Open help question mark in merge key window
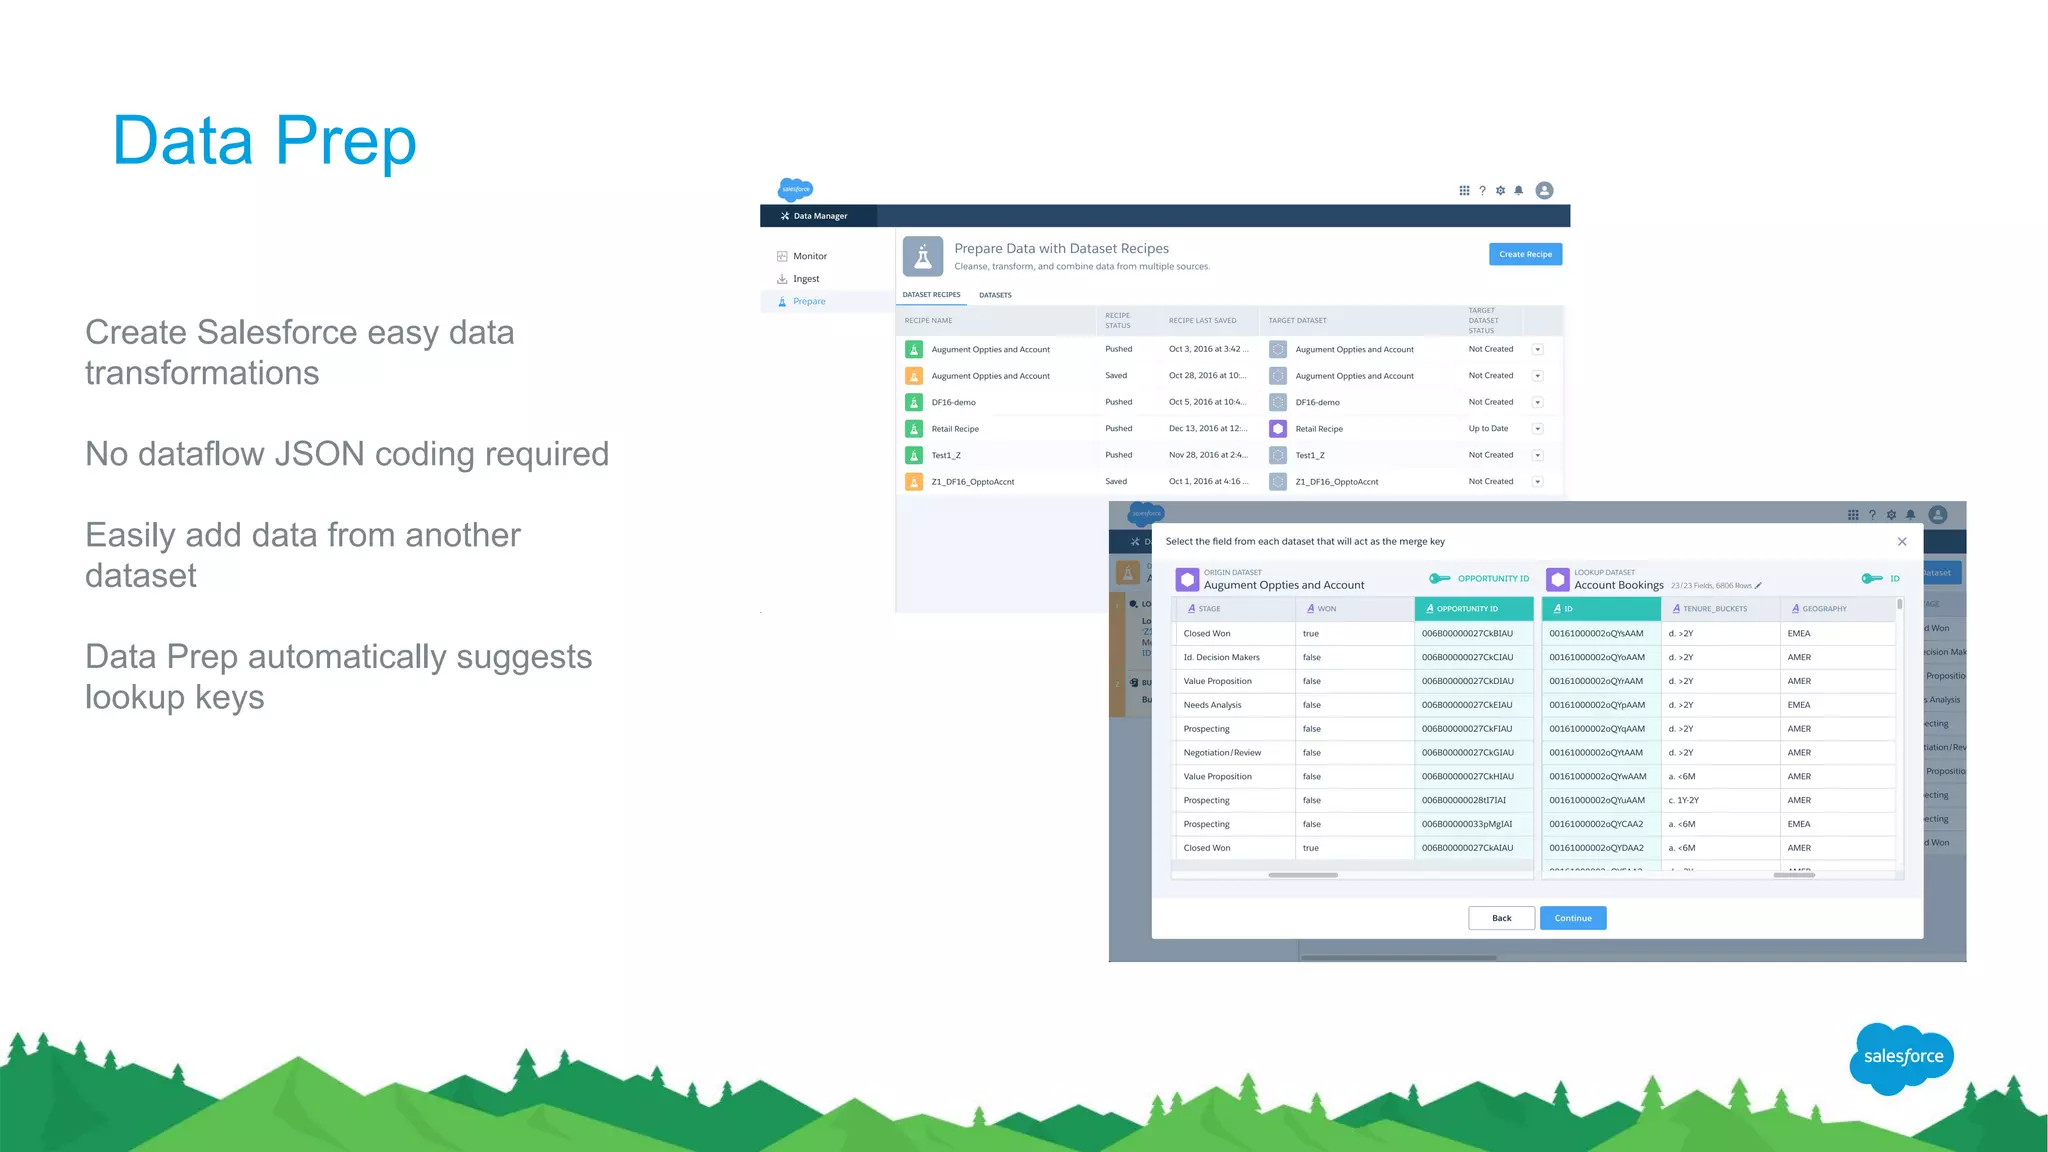This screenshot has width=2048, height=1152. (x=1872, y=515)
